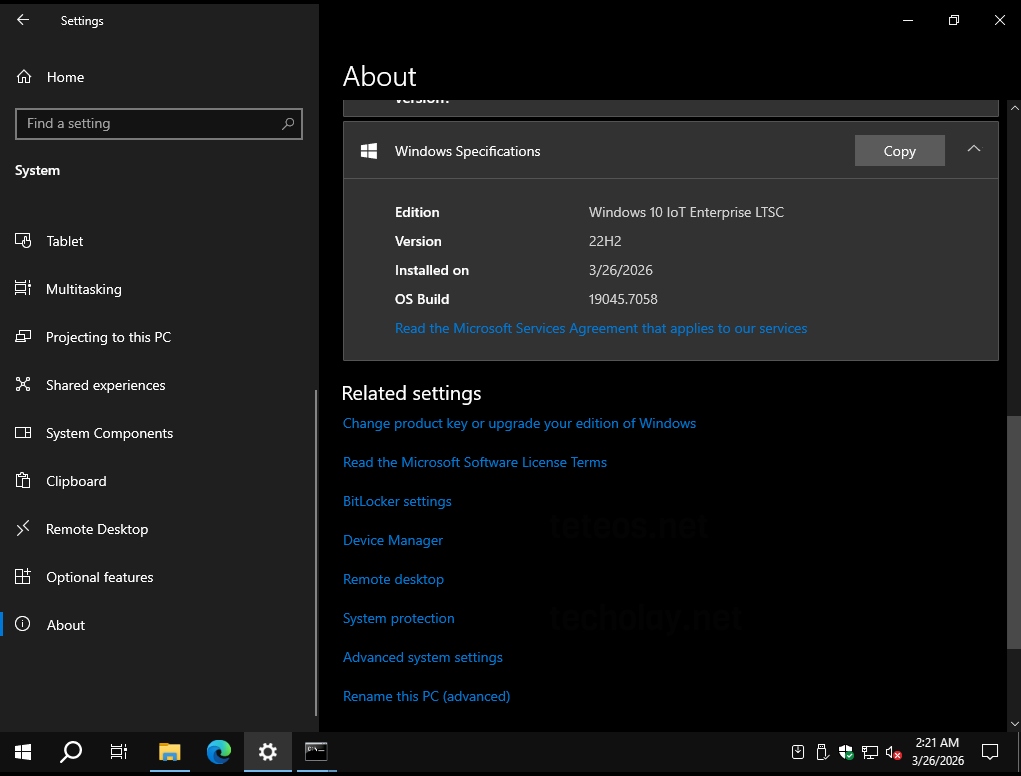1021x776 pixels.
Task: Click the network tray icon
Action: point(870,753)
